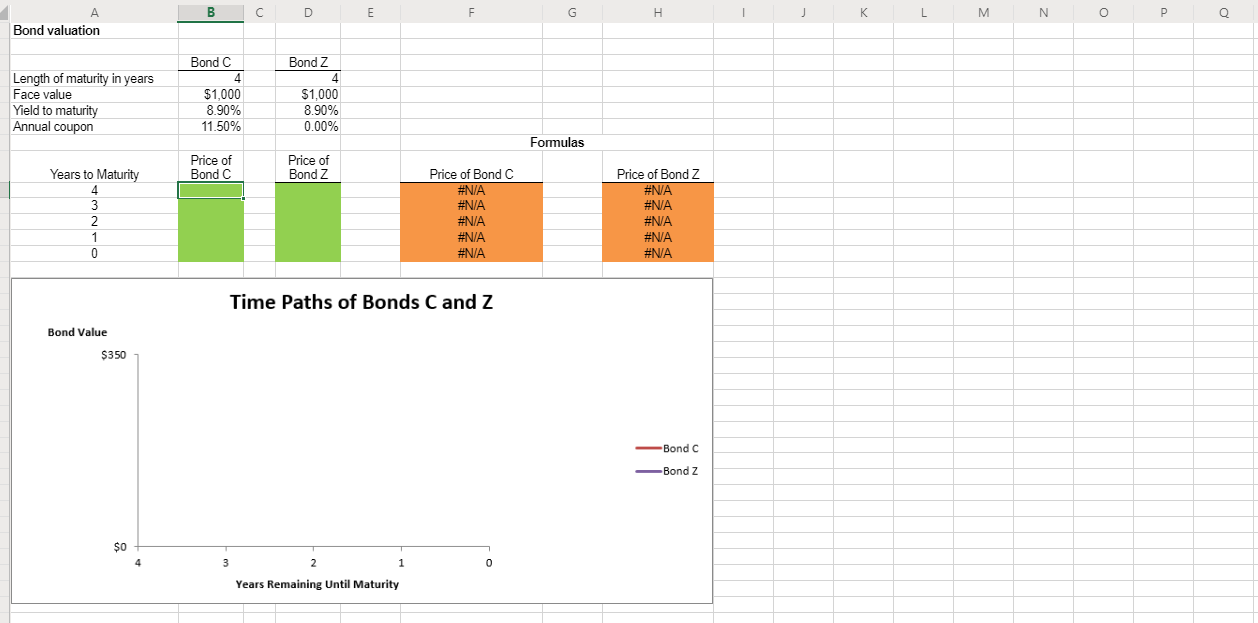1258x623 pixels.
Task: Click the green Price of Bond Z cell range
Action: tap(307, 220)
